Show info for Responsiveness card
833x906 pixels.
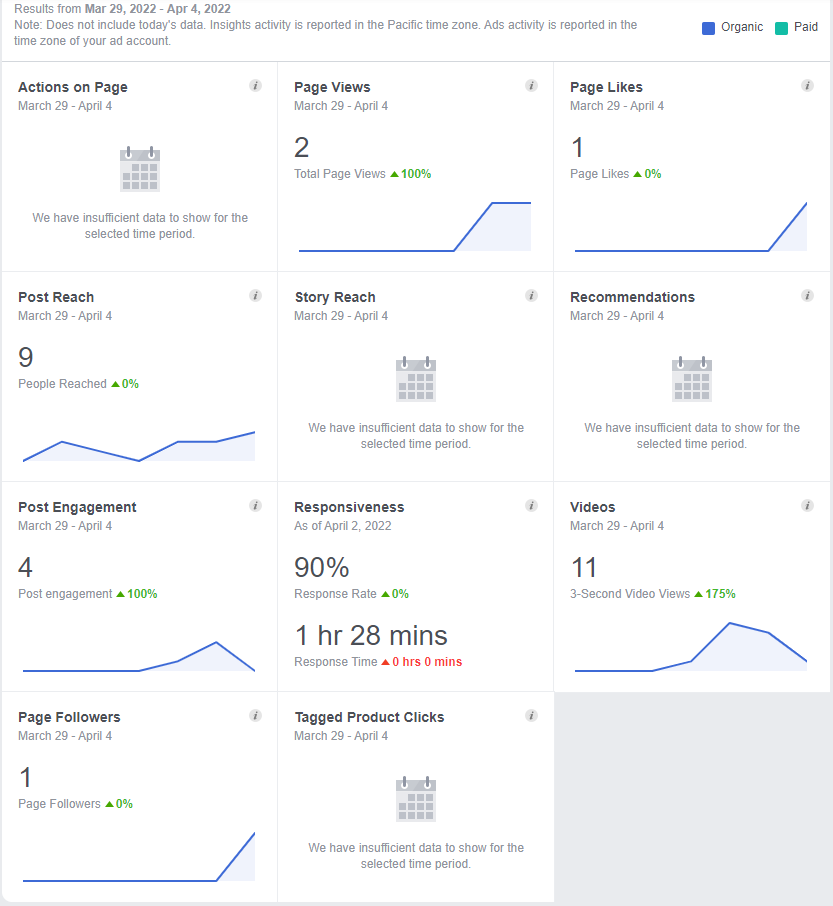pos(531,506)
